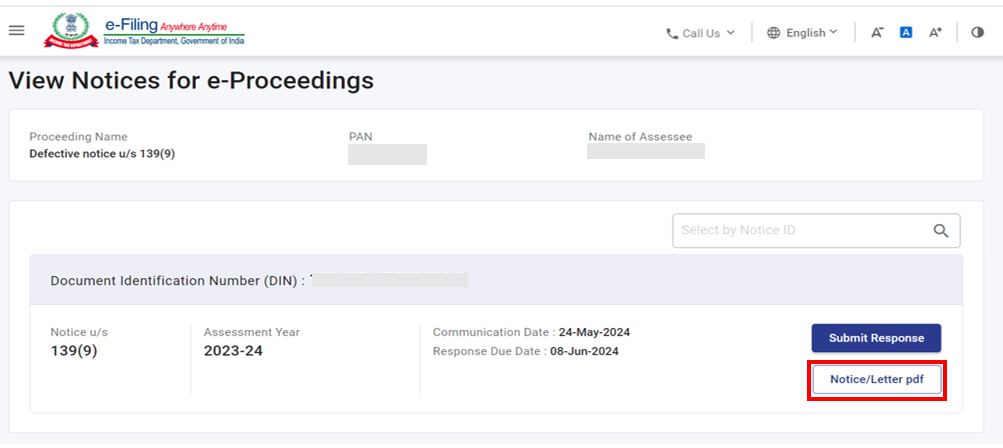Click the magnifier search icon
The height and width of the screenshot is (448, 1003).
[x=940, y=230]
